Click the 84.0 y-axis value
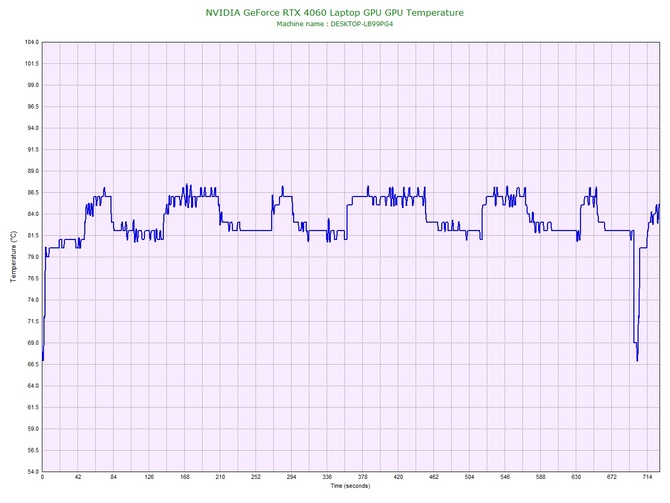The width and height of the screenshot is (670, 503). click(32, 214)
